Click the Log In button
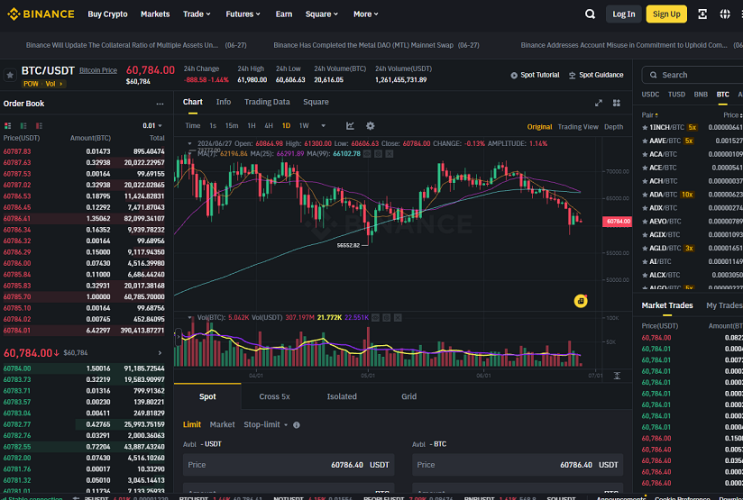This screenshot has height=500, width=743. tap(624, 14)
